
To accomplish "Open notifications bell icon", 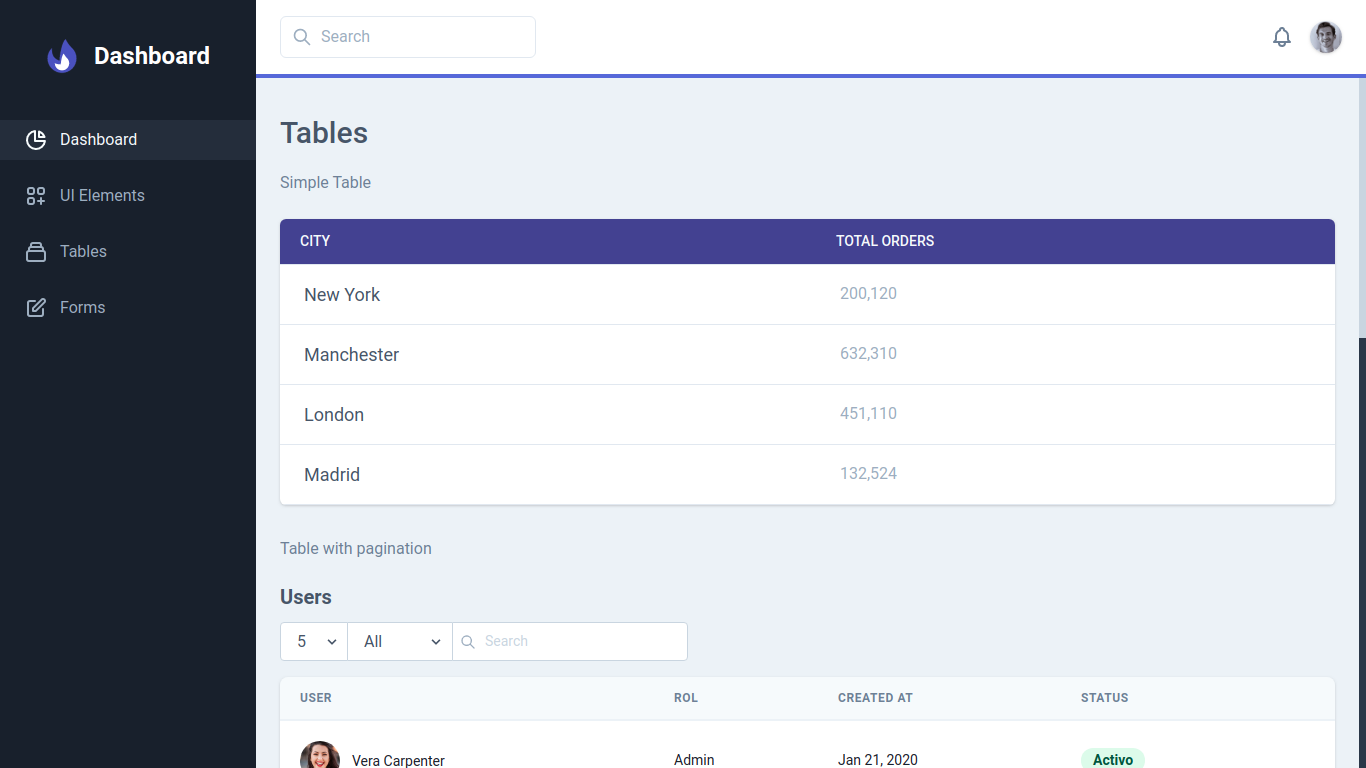I will tap(1282, 37).
